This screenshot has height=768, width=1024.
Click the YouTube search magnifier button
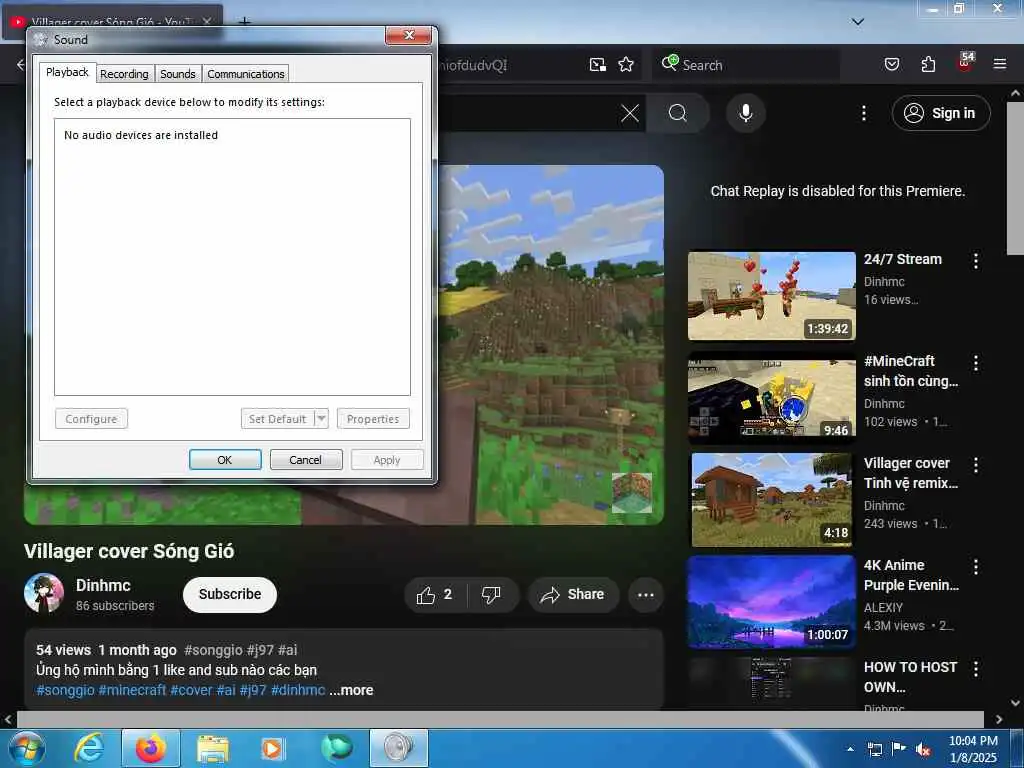678,114
